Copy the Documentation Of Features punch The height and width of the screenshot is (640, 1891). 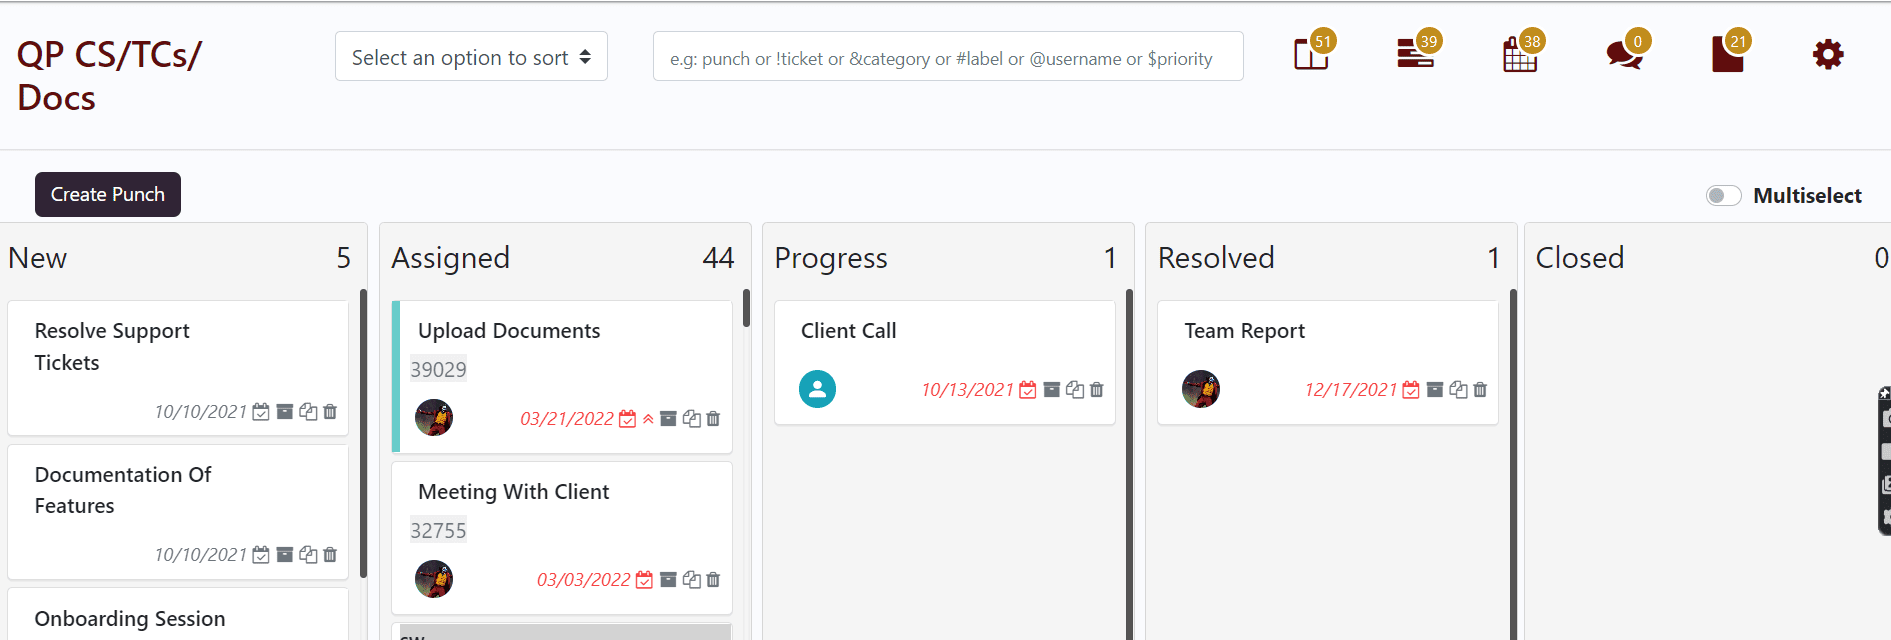(307, 554)
